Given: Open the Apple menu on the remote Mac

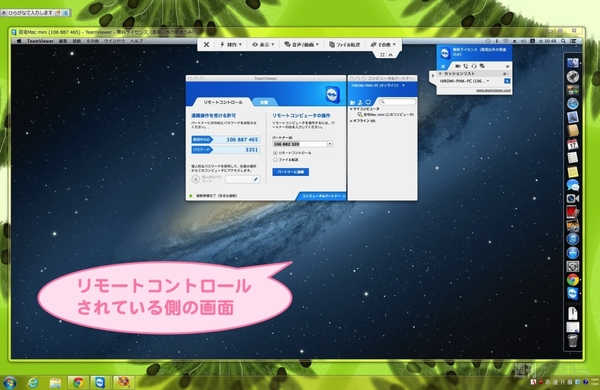Looking at the screenshot, I should pos(19,41).
